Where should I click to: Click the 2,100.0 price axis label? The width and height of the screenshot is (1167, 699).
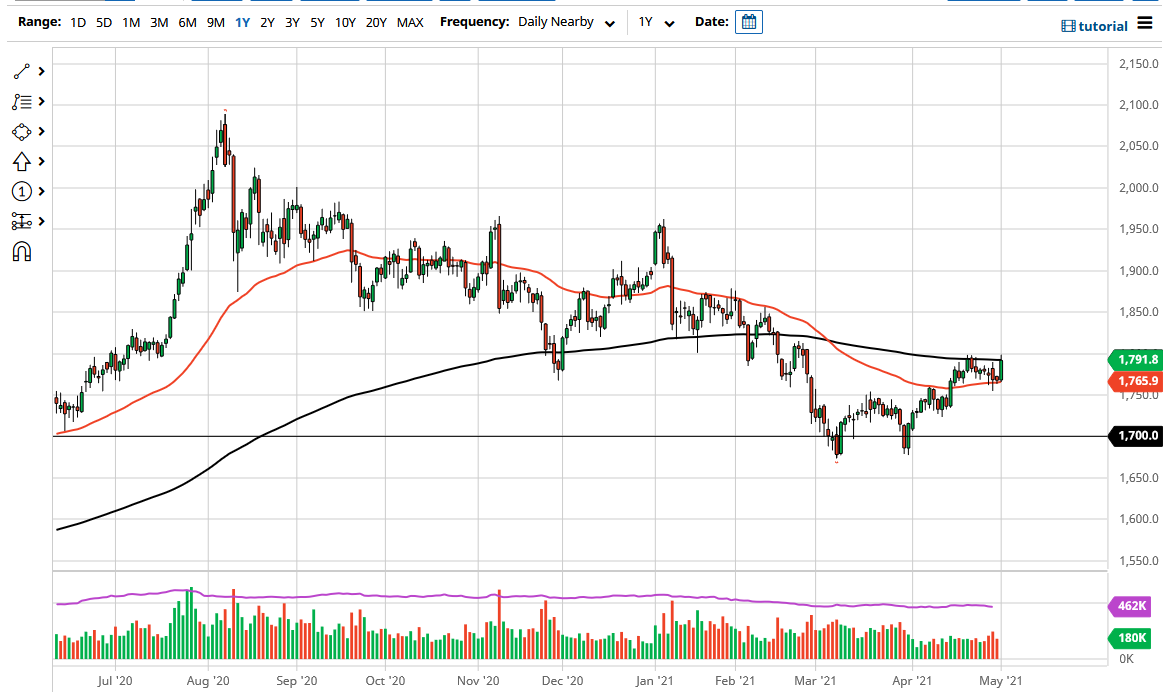click(1139, 105)
